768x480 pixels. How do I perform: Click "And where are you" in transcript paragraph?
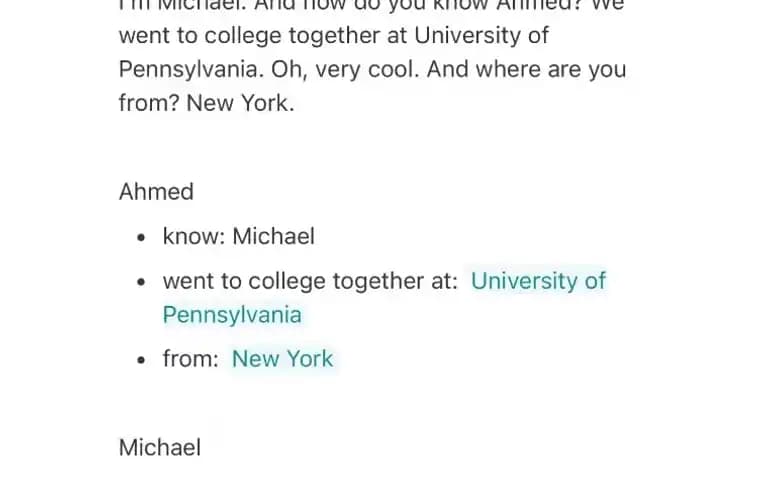pos(527,69)
